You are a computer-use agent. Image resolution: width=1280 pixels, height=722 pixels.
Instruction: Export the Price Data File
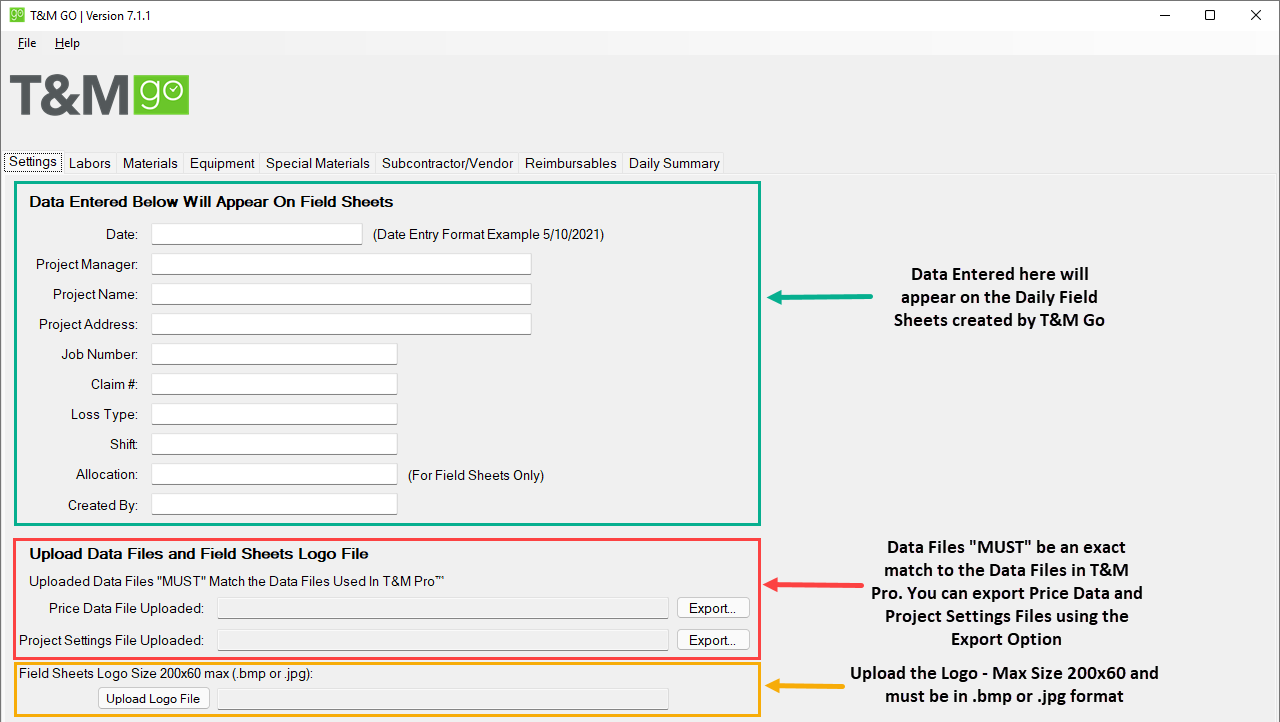713,608
